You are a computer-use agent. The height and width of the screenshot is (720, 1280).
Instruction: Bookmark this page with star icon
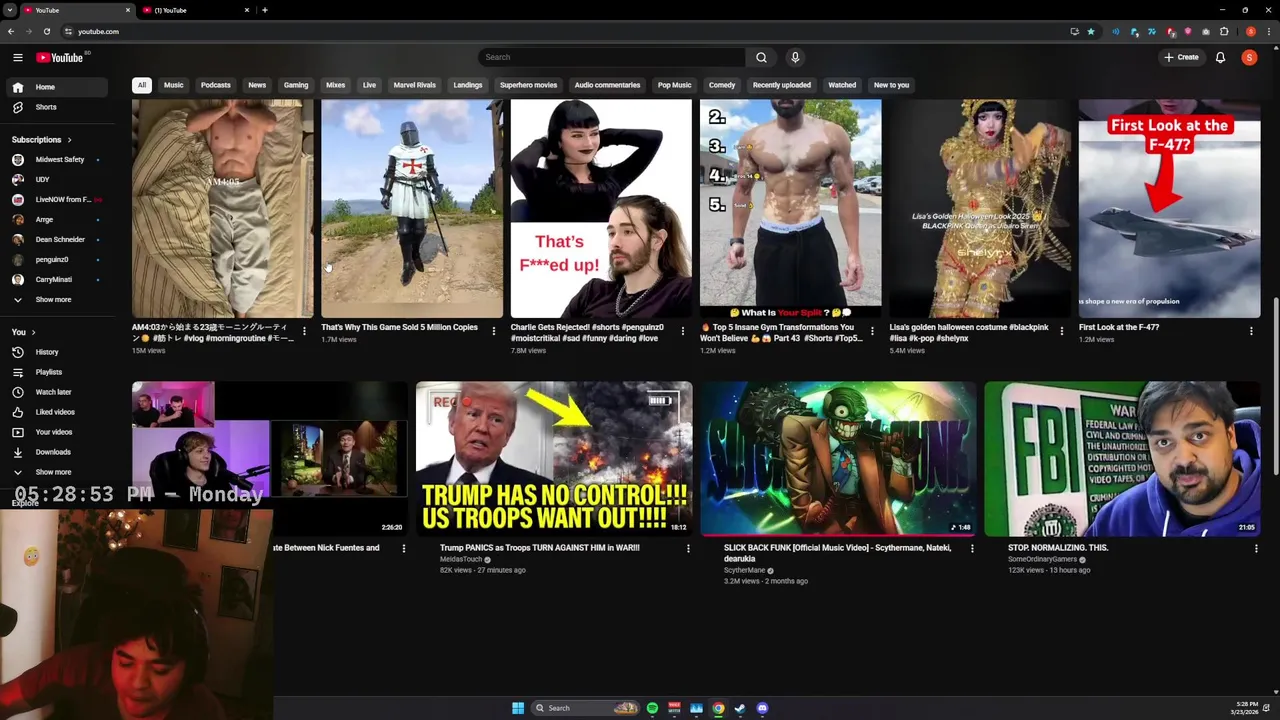click(1091, 31)
